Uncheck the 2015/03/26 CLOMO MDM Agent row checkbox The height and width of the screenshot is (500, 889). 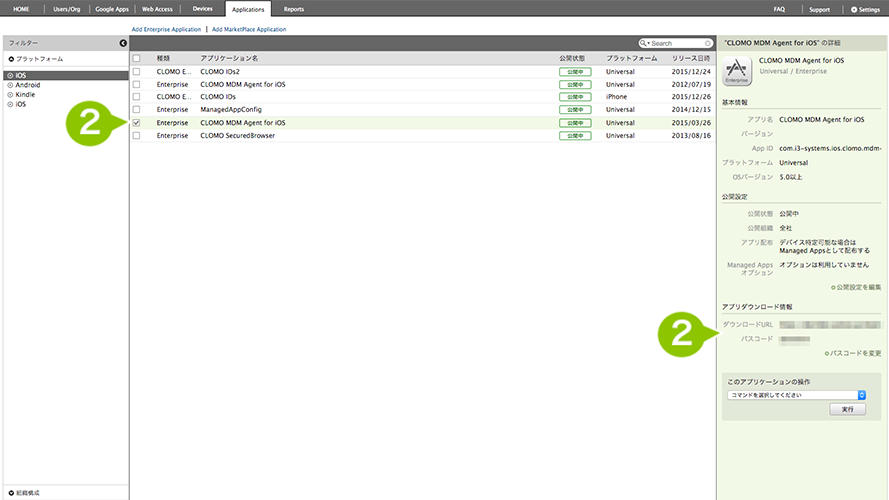136,122
